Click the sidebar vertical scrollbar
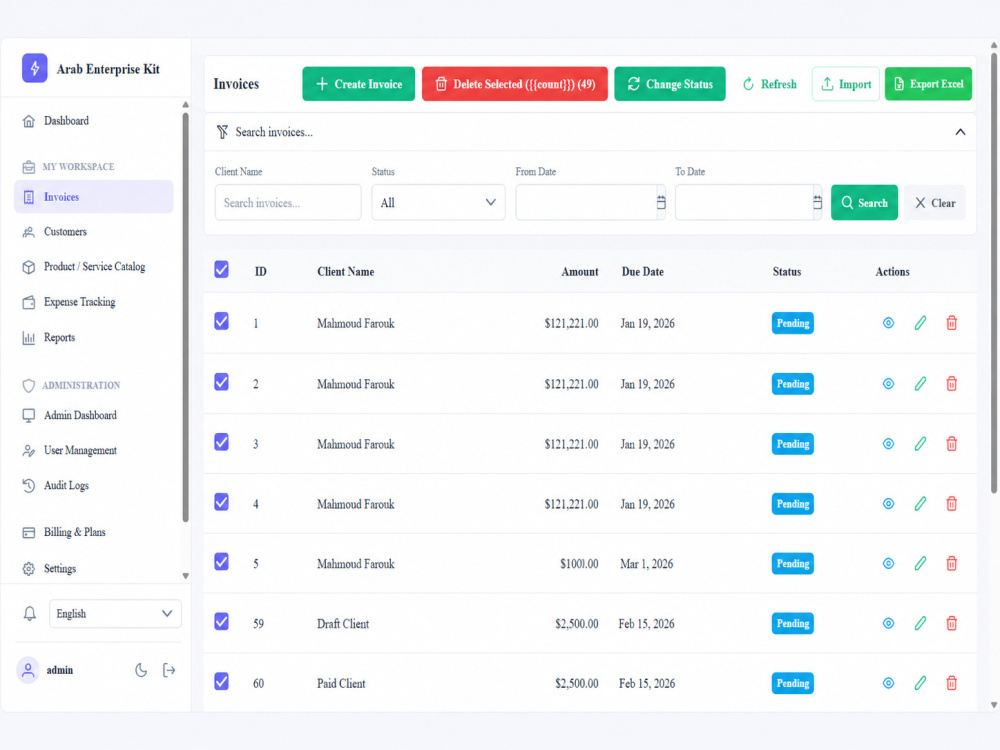The image size is (1000, 750). point(186,318)
